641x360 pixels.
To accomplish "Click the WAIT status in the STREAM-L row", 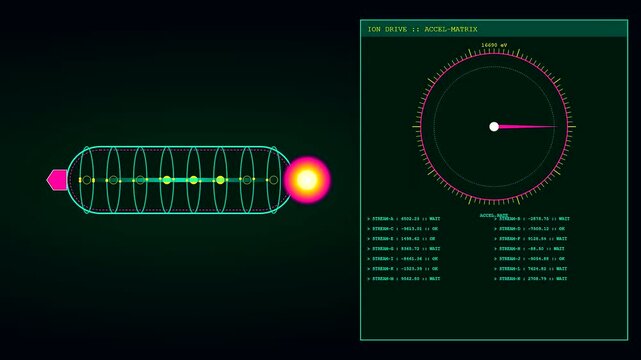I will pos(561,269).
